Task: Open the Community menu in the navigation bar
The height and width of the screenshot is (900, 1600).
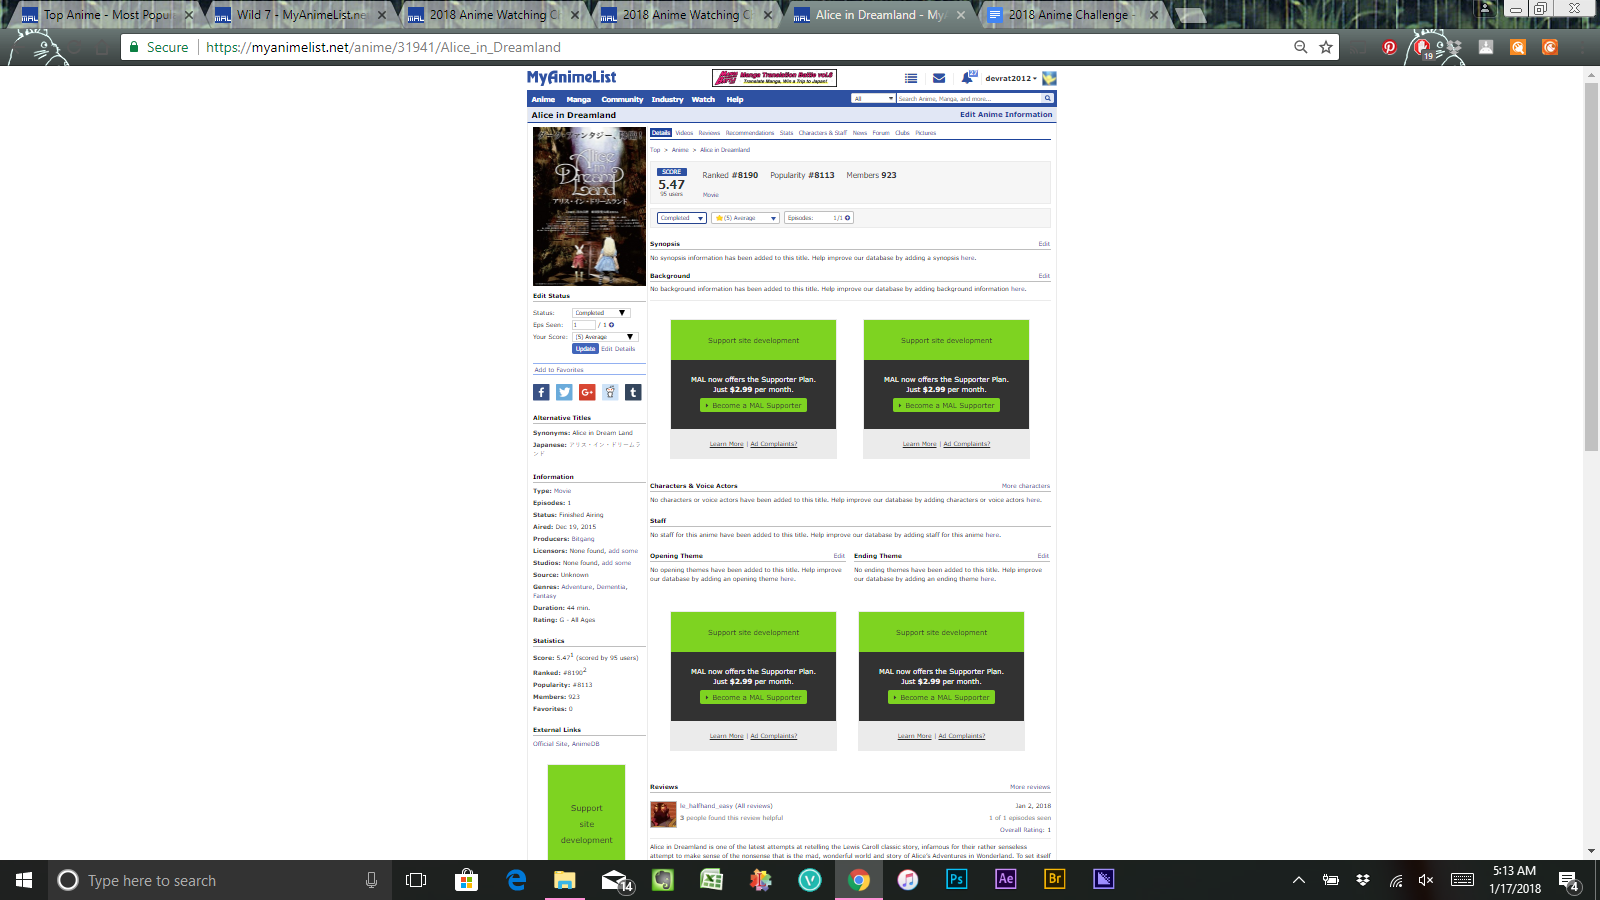Action: click(622, 100)
